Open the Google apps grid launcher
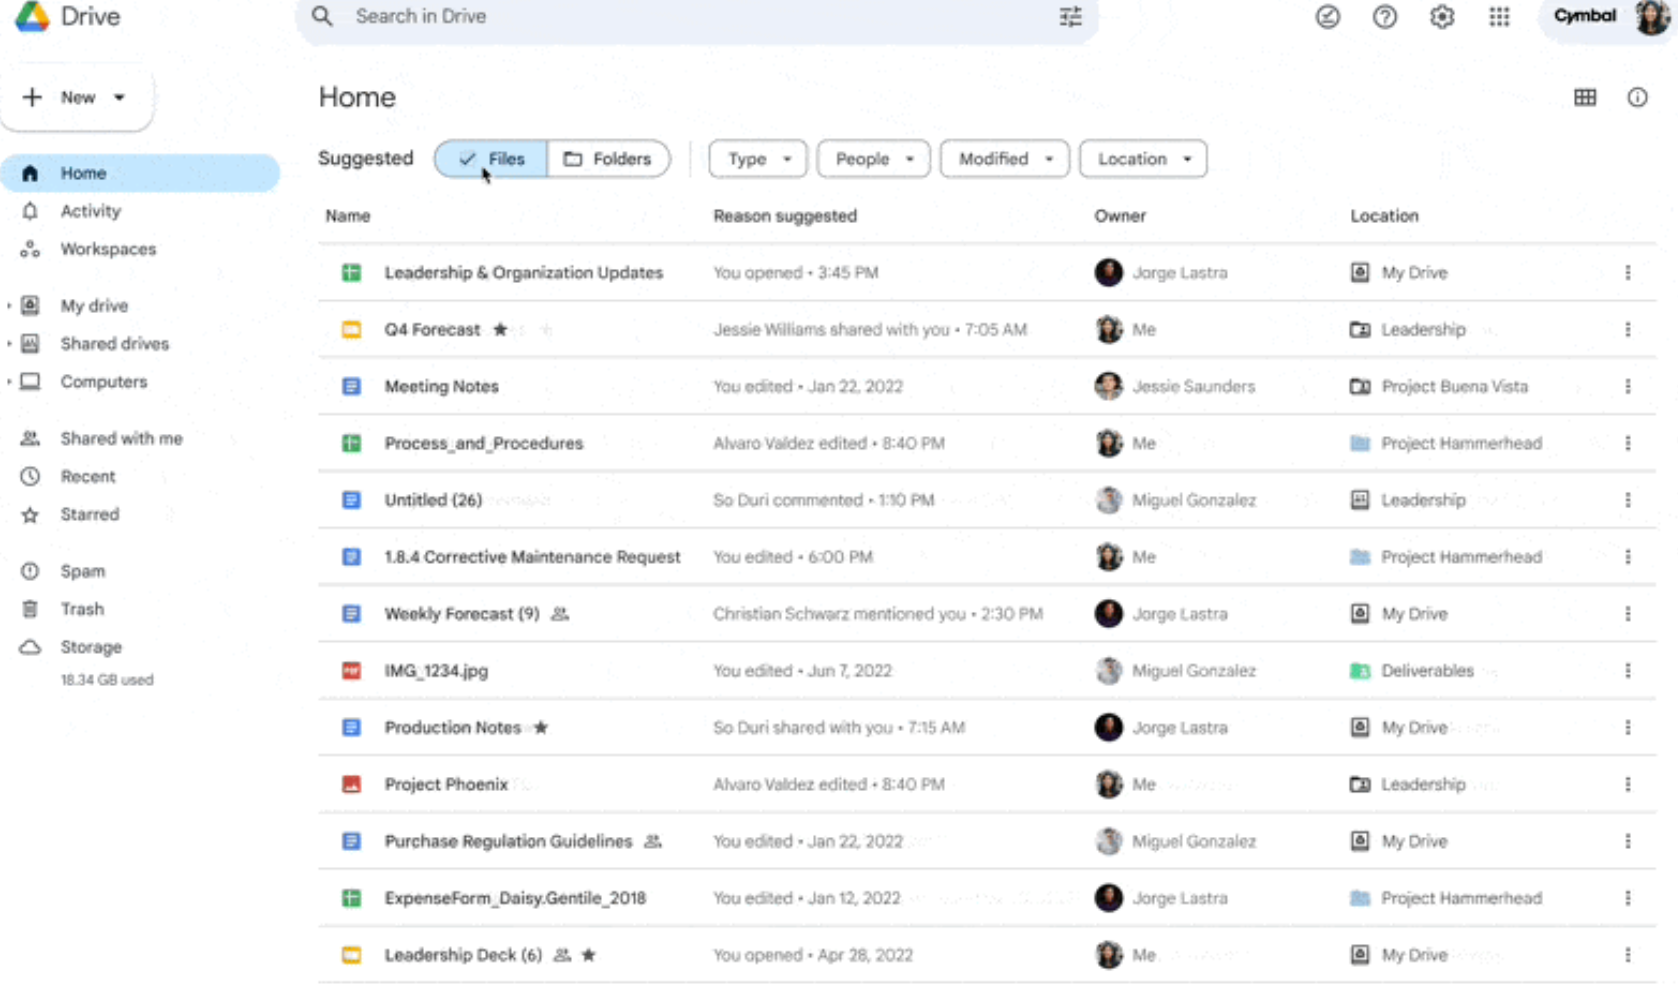The height and width of the screenshot is (986, 1678). pos(1498,17)
